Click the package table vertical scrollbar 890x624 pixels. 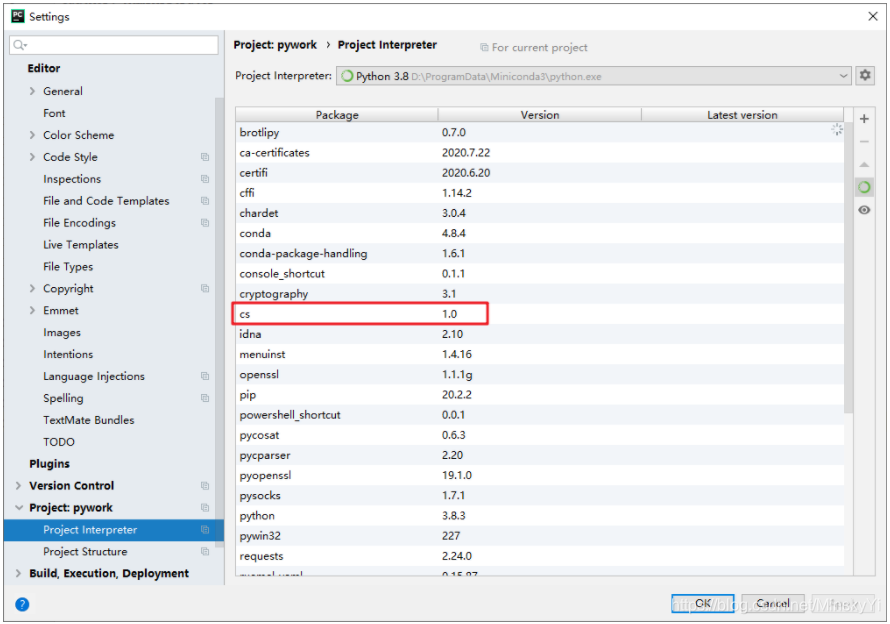pos(849,267)
